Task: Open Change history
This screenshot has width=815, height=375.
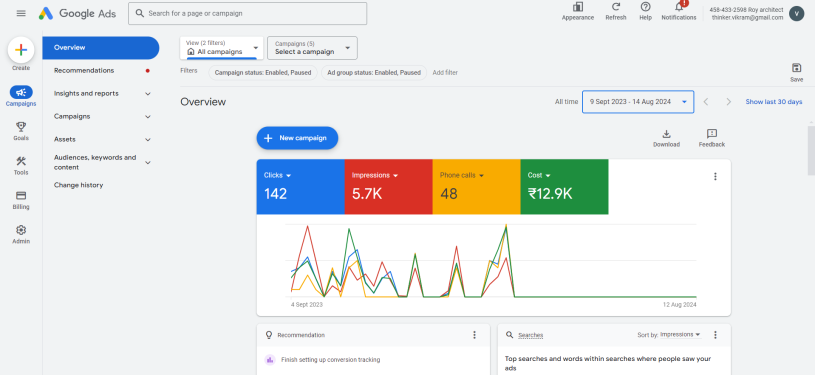Action: (x=78, y=185)
